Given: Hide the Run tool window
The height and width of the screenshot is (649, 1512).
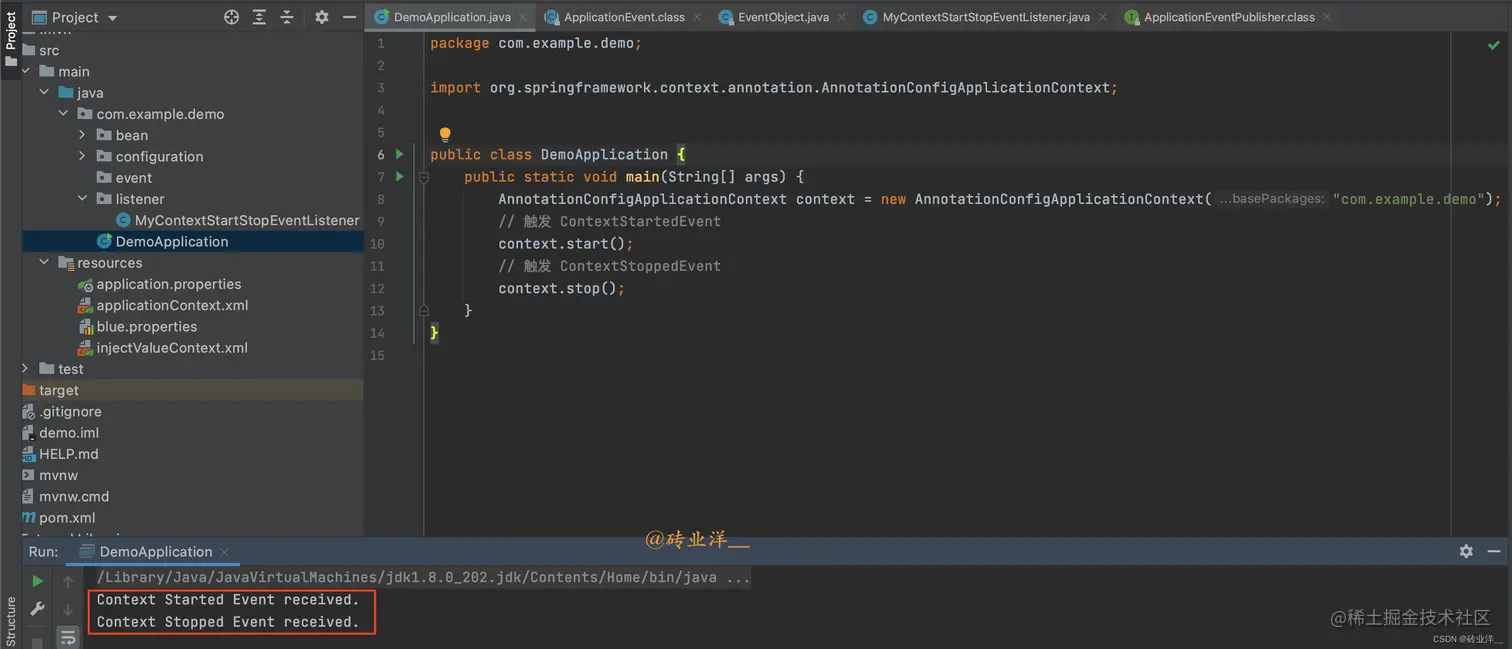Looking at the screenshot, I should pyautogui.click(x=1494, y=551).
